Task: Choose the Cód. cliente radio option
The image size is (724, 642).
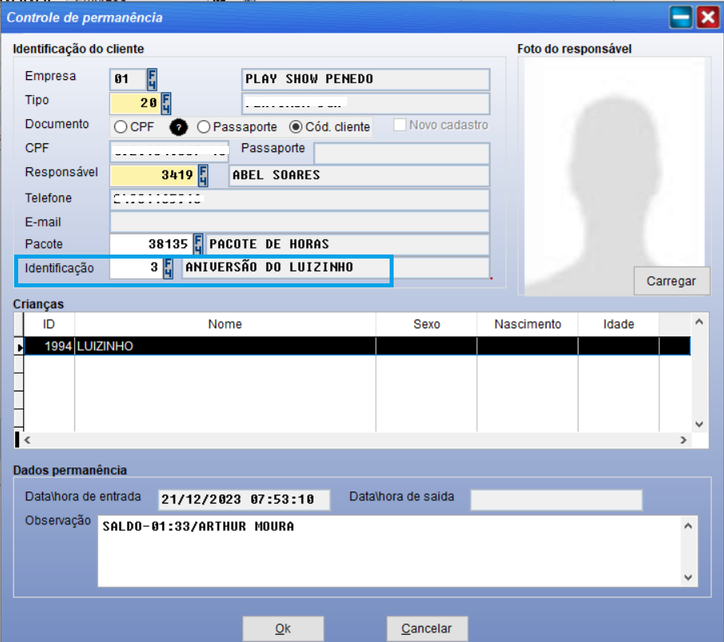Action: point(296,127)
